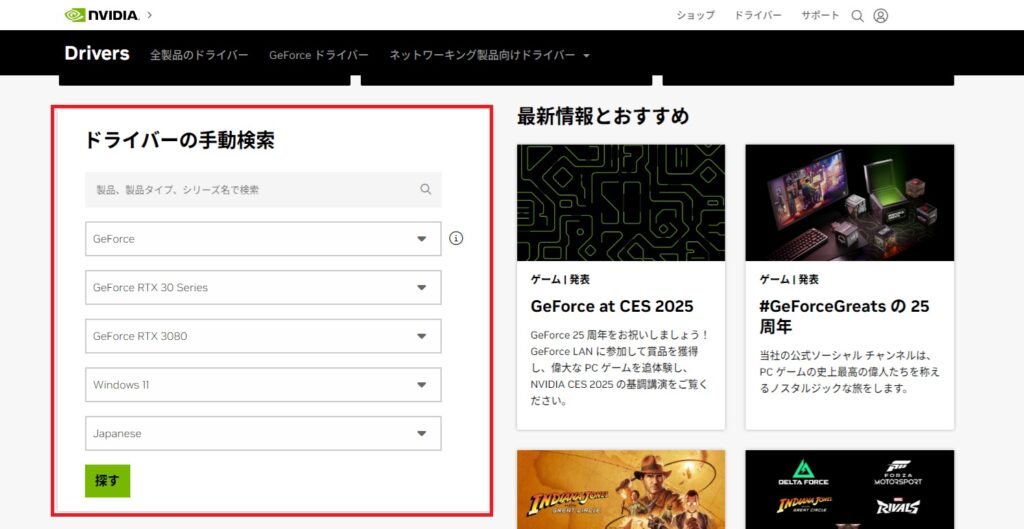
Task: Click the gaming desk GeForceGreats thumbnail
Action: [x=850, y=202]
